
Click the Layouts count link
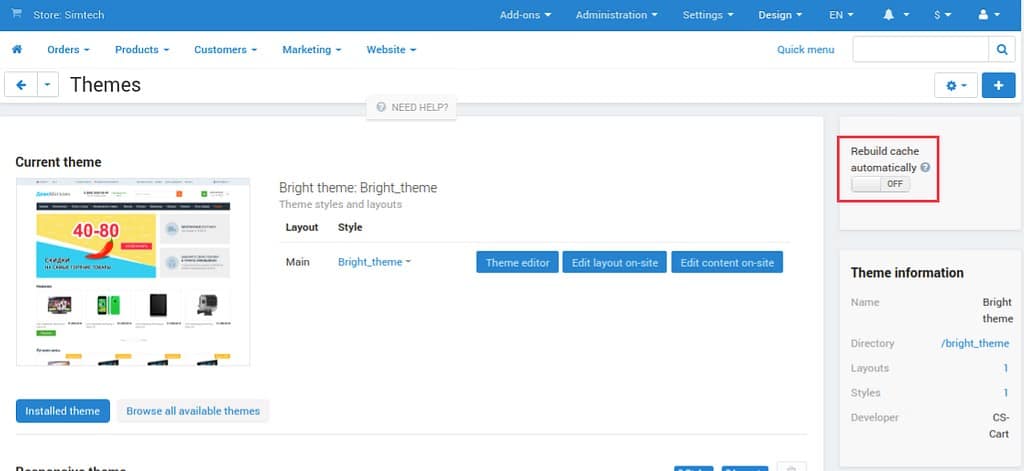1006,368
